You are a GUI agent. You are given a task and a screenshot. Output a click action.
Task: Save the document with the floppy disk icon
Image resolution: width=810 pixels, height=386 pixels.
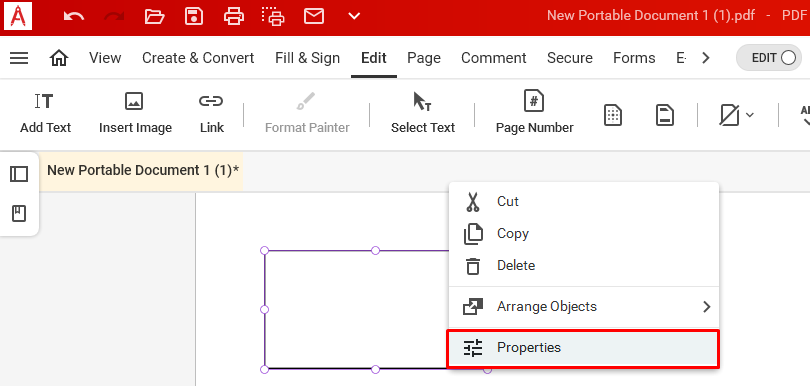pos(194,17)
